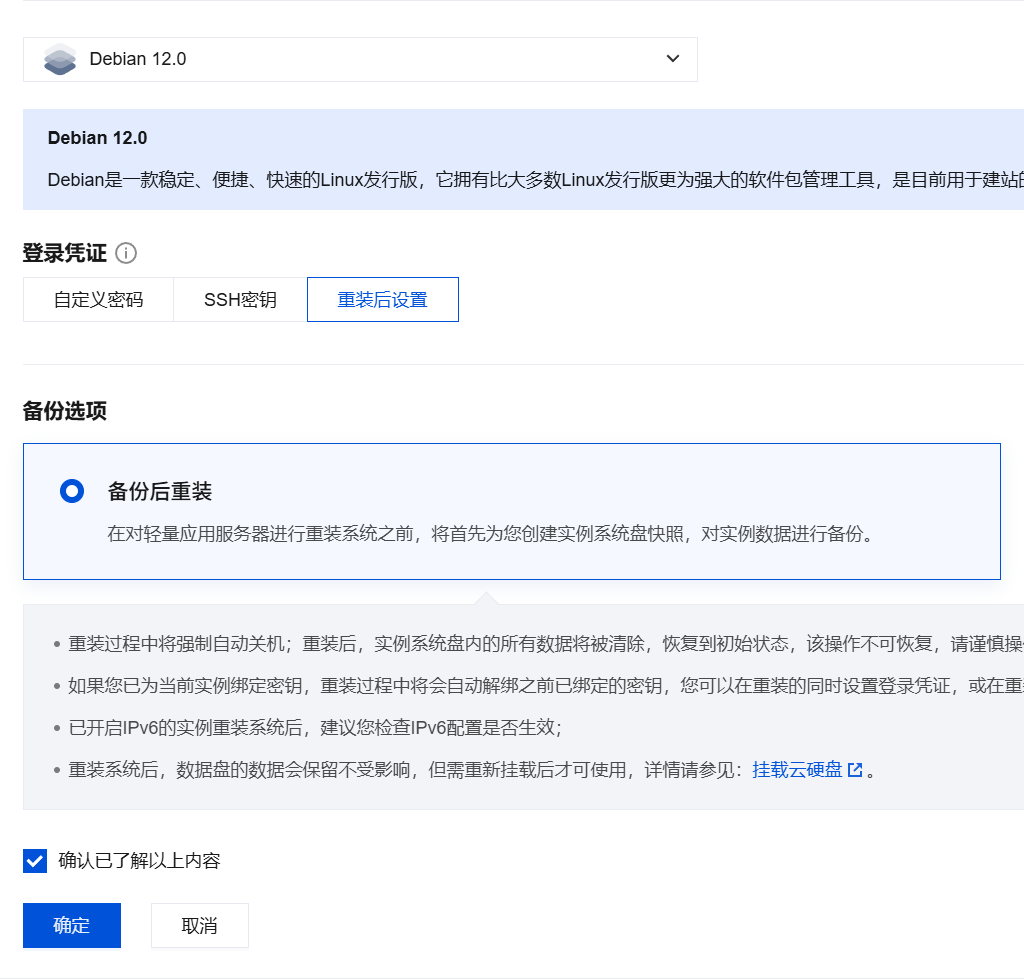Open the 挂载云硬盘 documentation link
Viewport: 1024px width, 979px height.
click(x=797, y=770)
